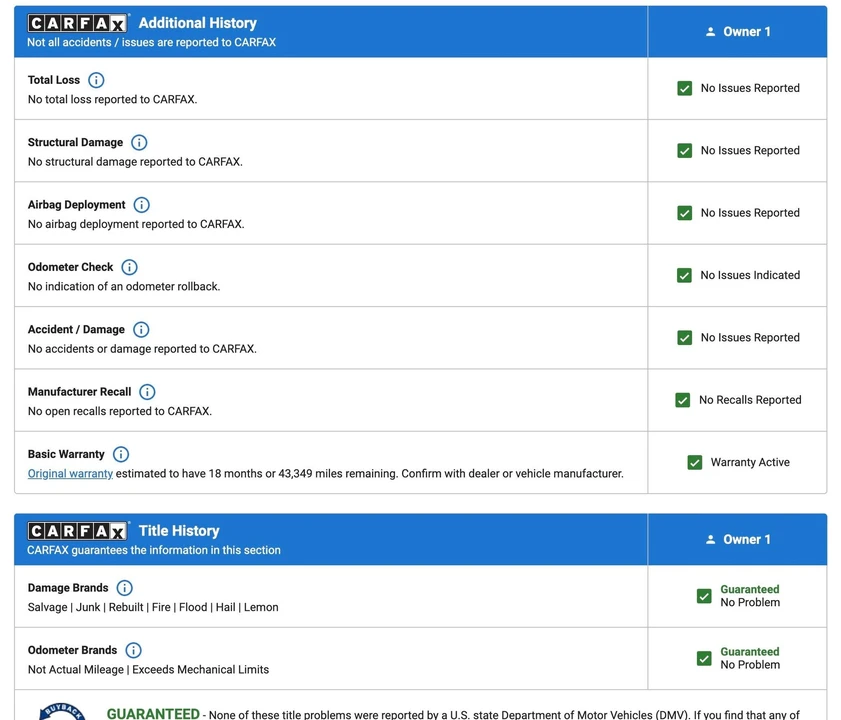
Task: Click the green check for Structural Damage
Action: (684, 150)
